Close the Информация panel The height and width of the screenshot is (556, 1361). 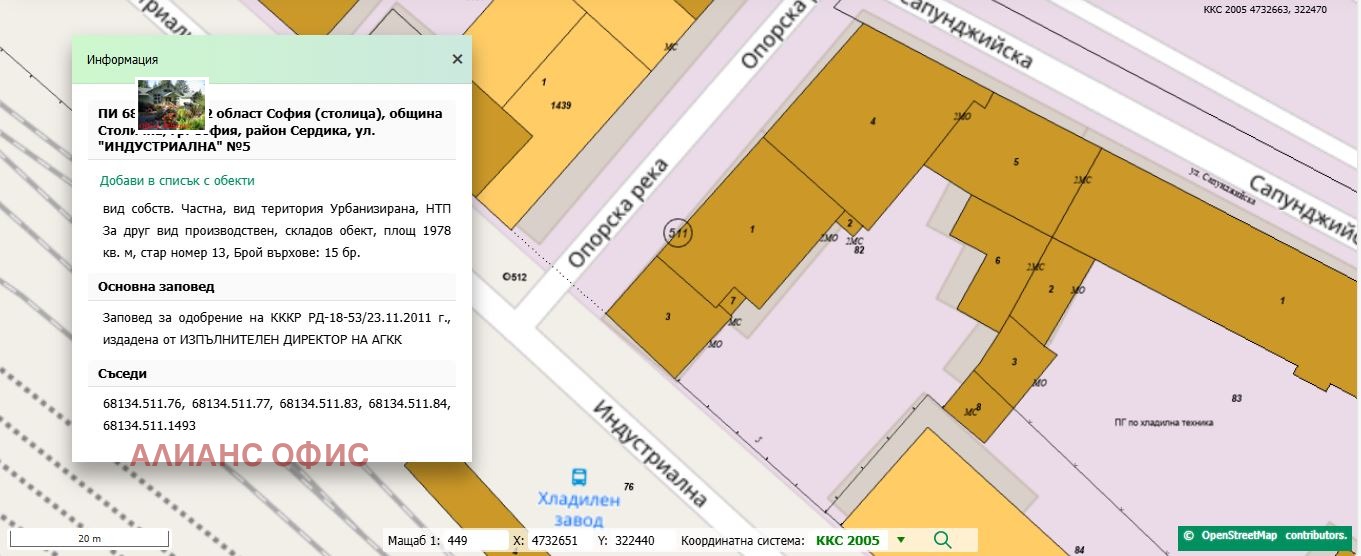[457, 59]
